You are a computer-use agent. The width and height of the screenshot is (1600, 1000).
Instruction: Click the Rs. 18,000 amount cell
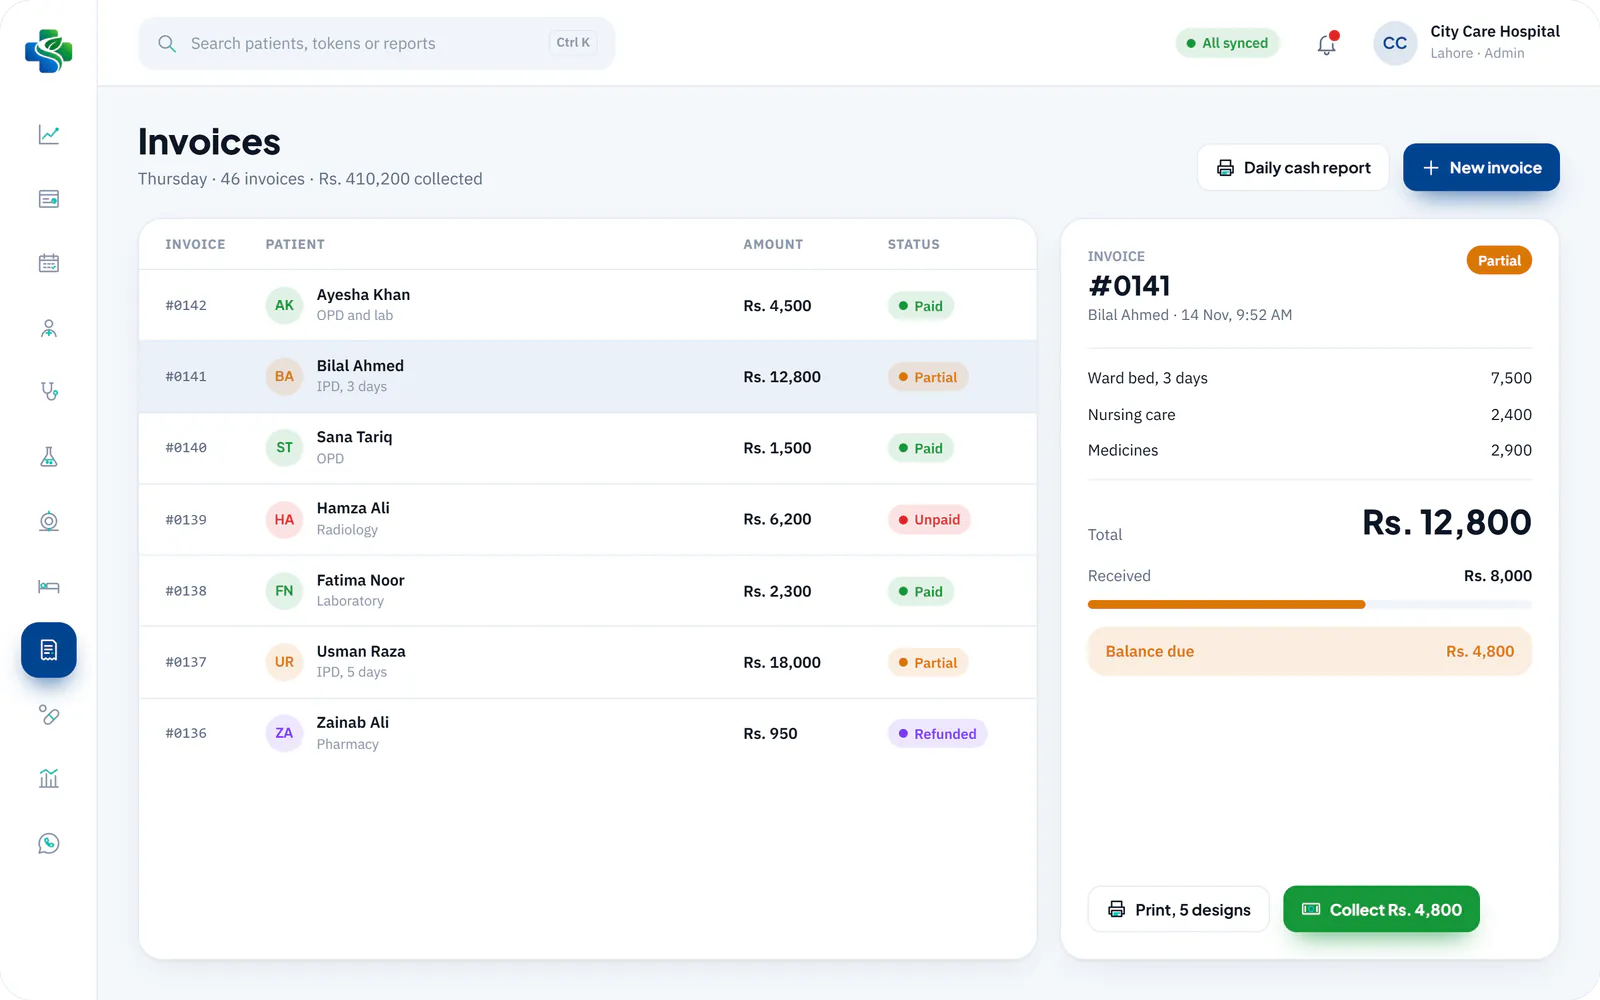pyautogui.click(x=782, y=662)
